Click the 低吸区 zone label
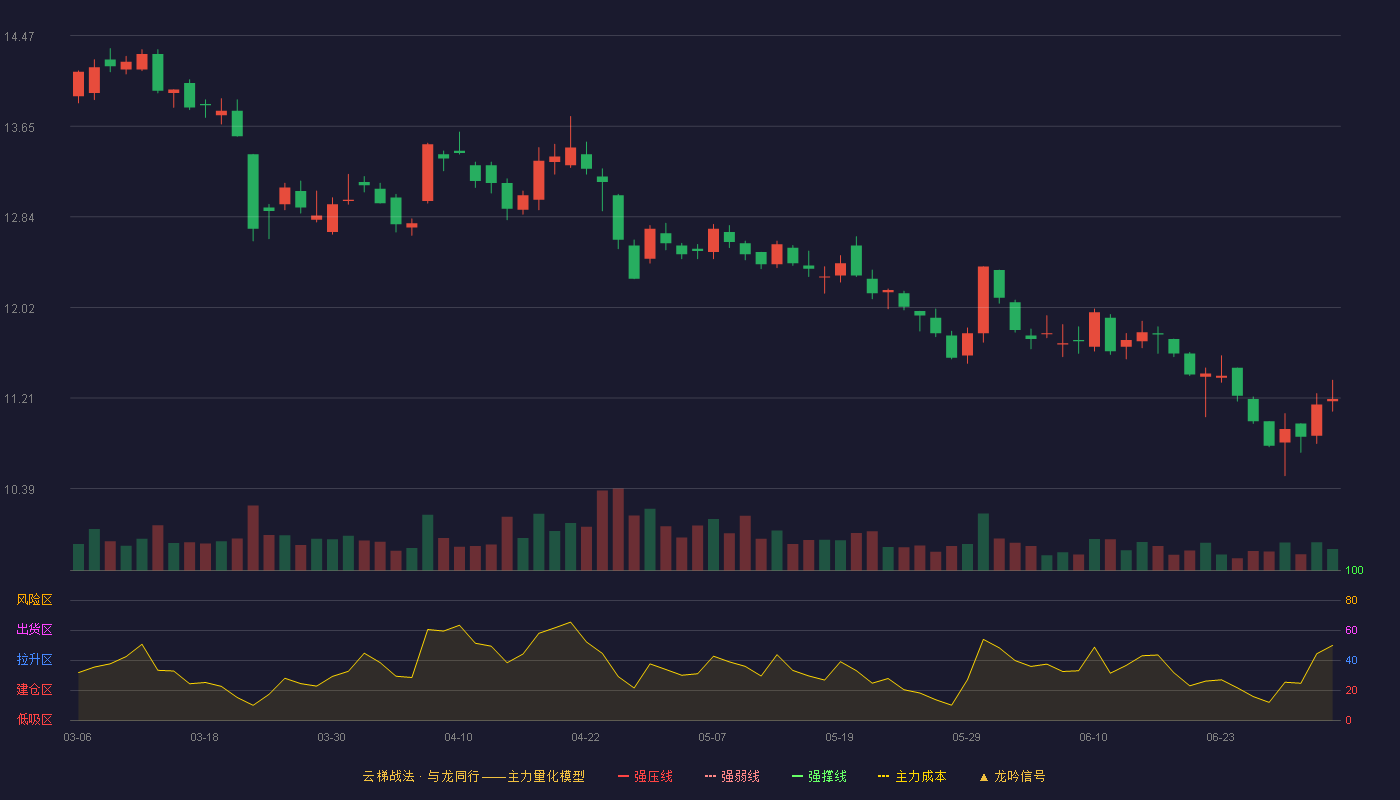The width and height of the screenshot is (1400, 800). point(34,720)
